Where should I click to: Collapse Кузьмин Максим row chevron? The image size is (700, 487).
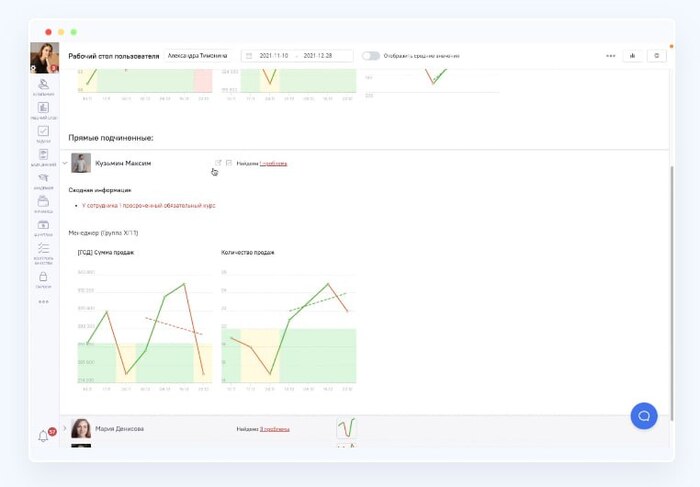tap(65, 163)
